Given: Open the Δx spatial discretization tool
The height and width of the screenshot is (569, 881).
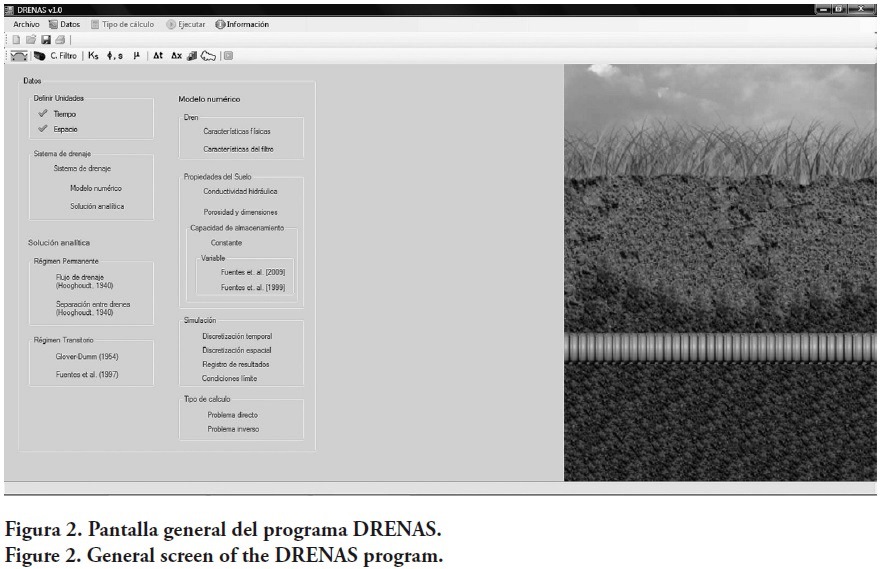Looking at the screenshot, I should coord(176,56).
